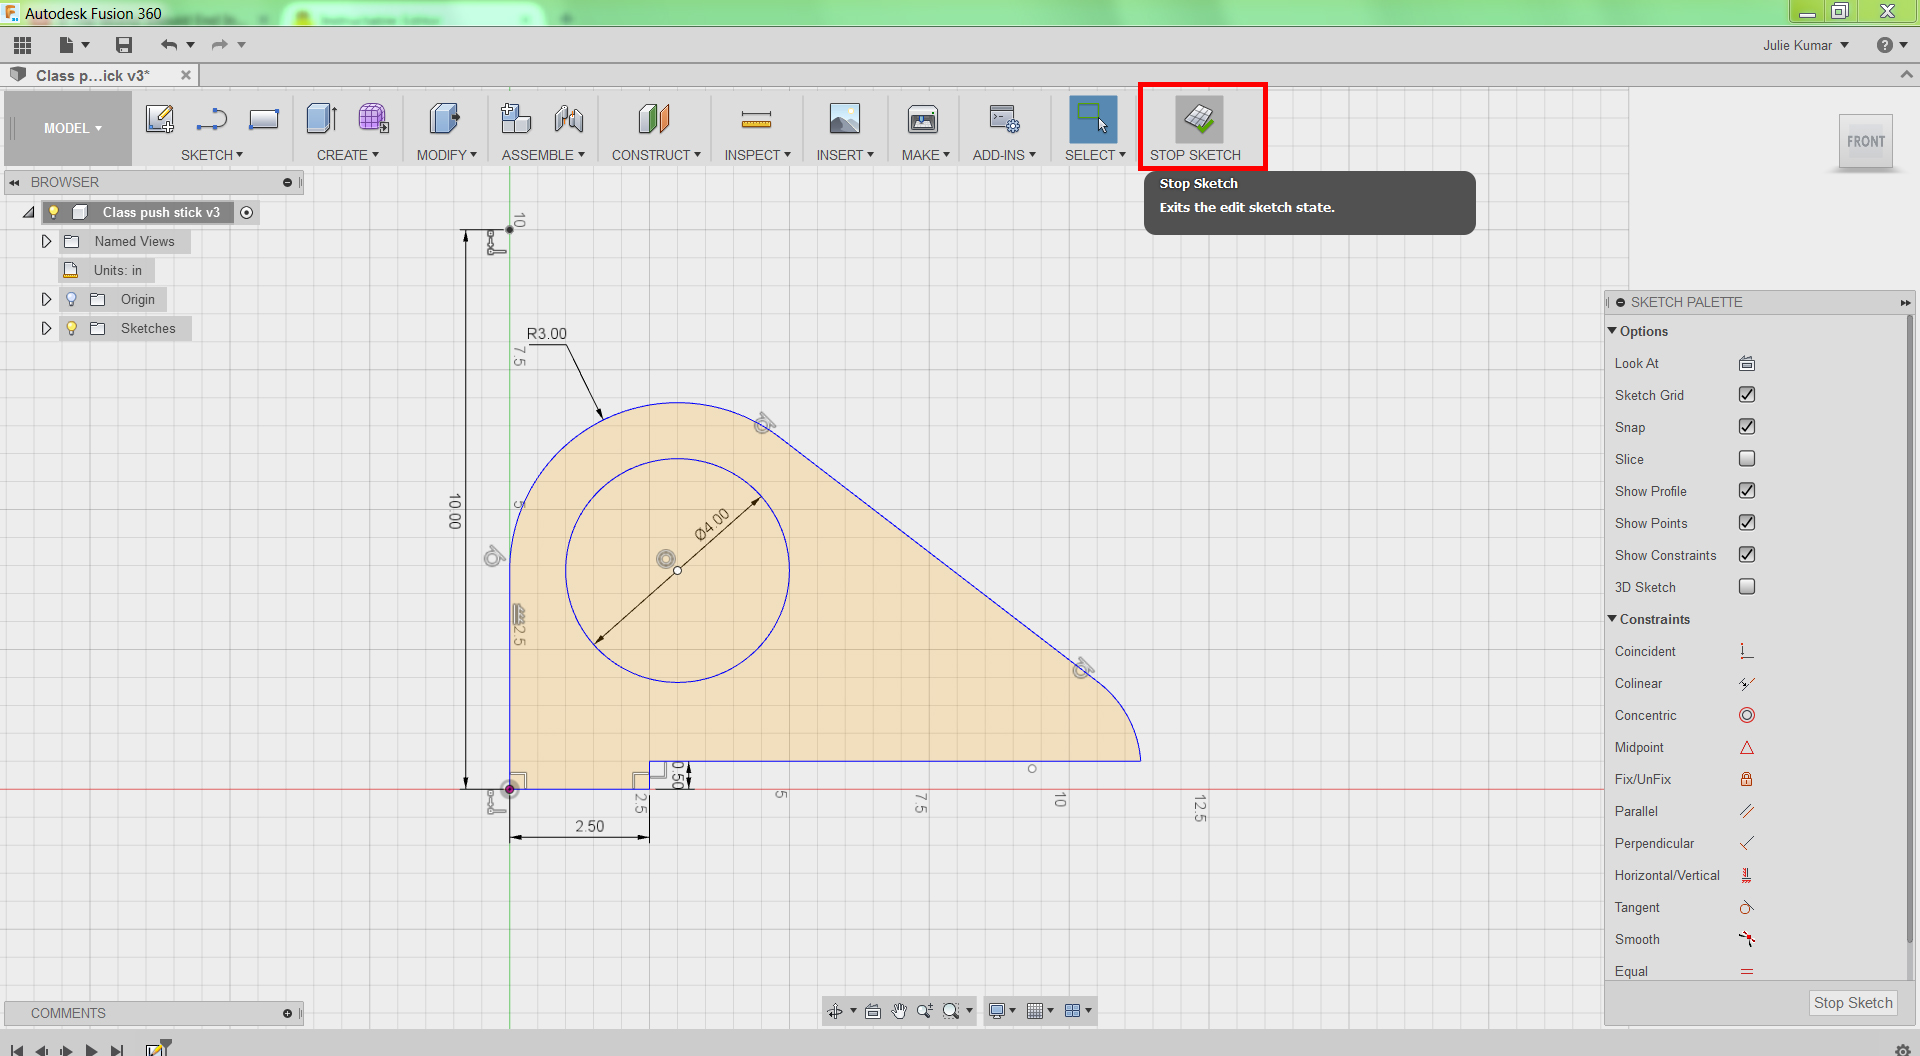Viewport: 1920px width, 1056px height.
Task: Pick the Line sketch tool icon
Action: (x=212, y=119)
